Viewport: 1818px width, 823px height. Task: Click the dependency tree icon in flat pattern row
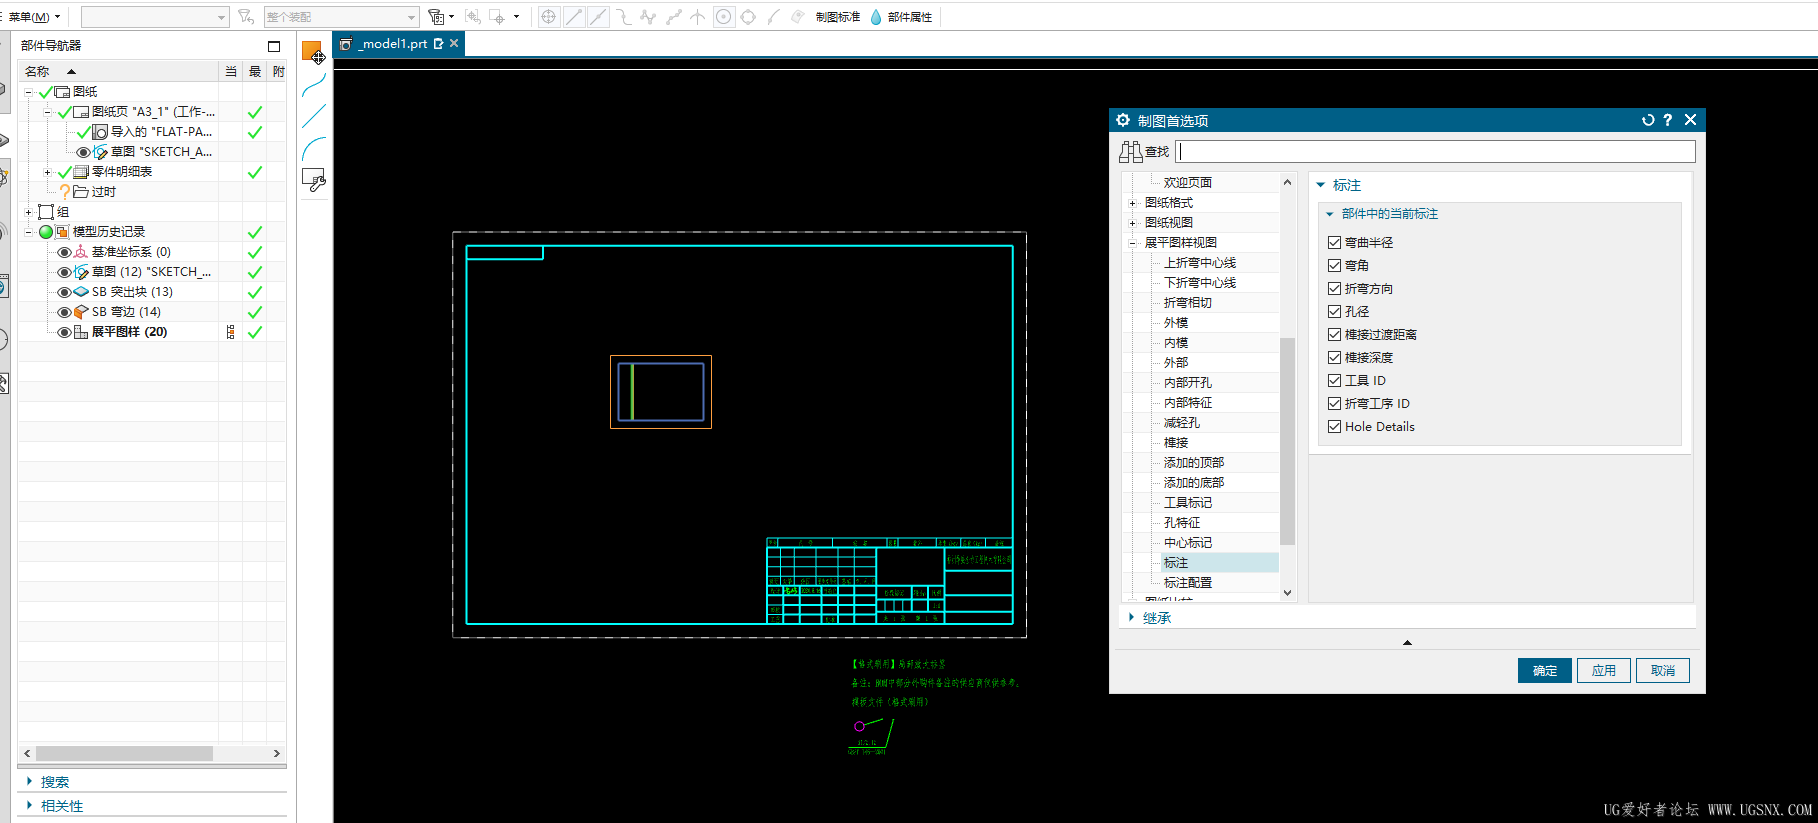pos(231,332)
